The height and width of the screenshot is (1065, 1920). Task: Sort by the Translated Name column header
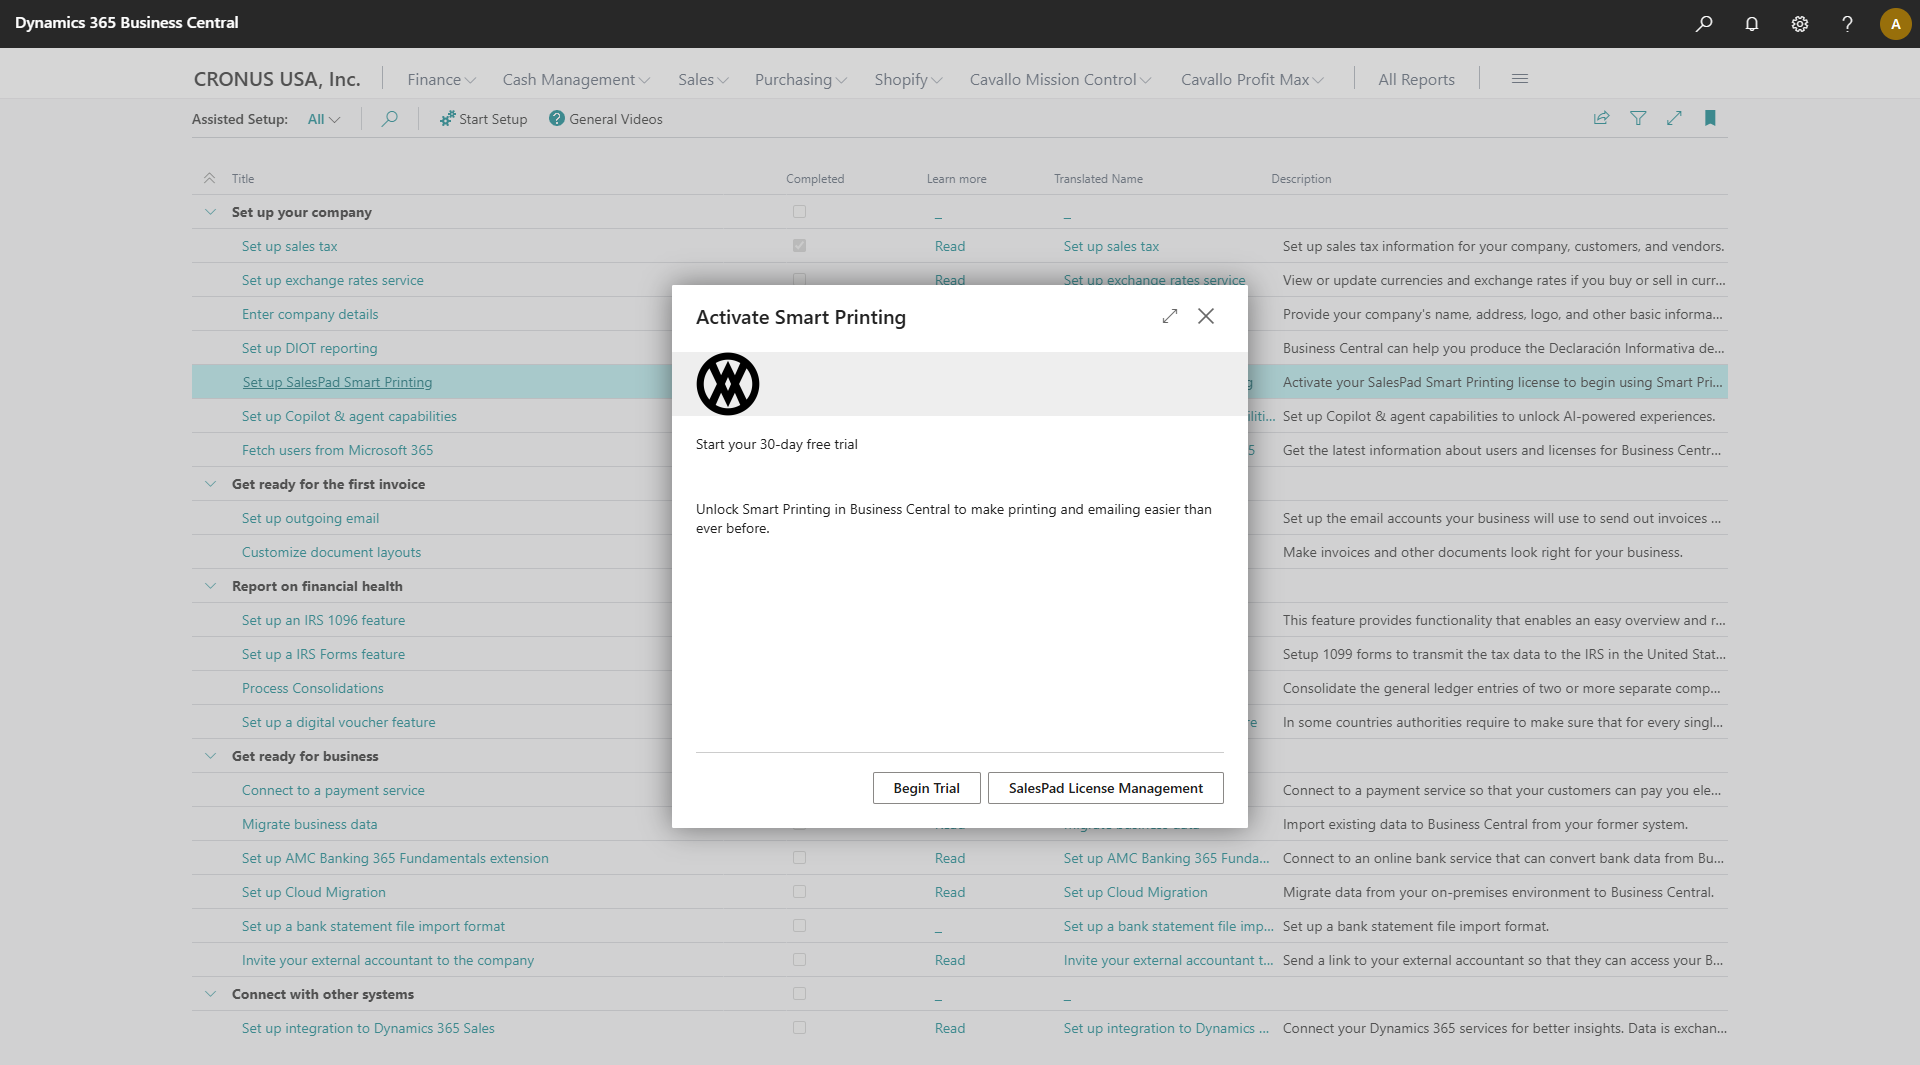pyautogui.click(x=1098, y=178)
